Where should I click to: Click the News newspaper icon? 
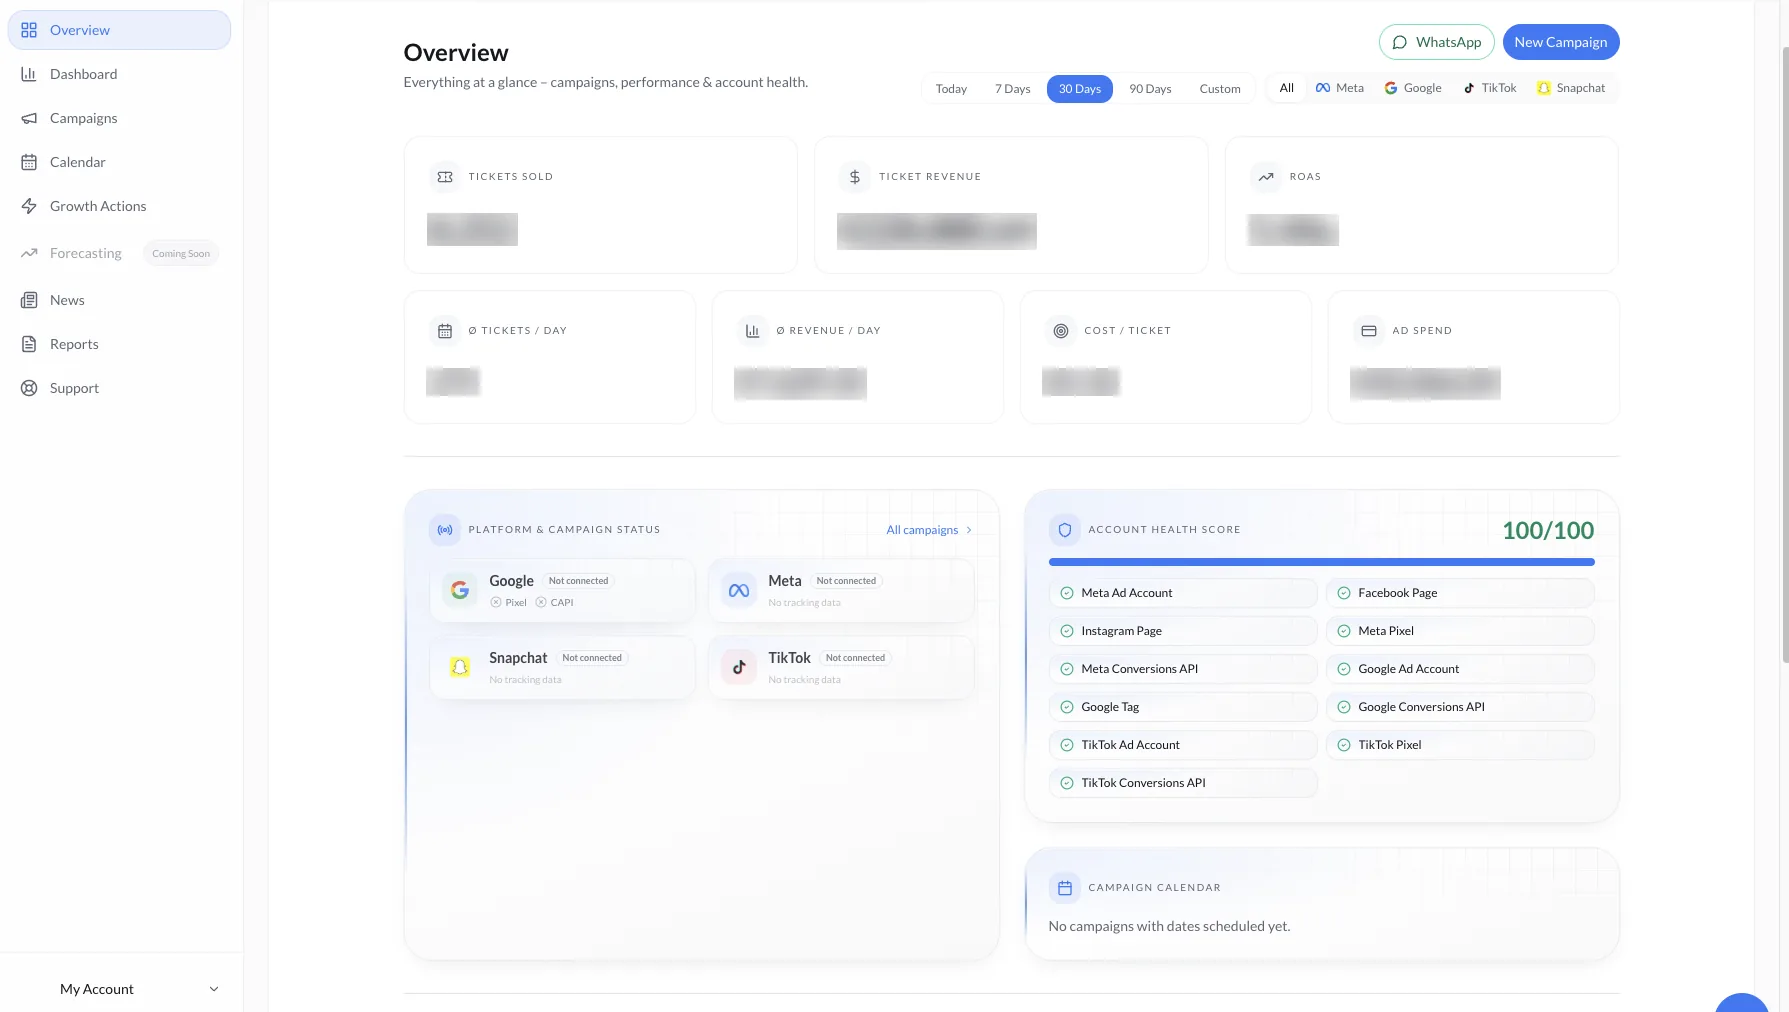click(x=29, y=300)
